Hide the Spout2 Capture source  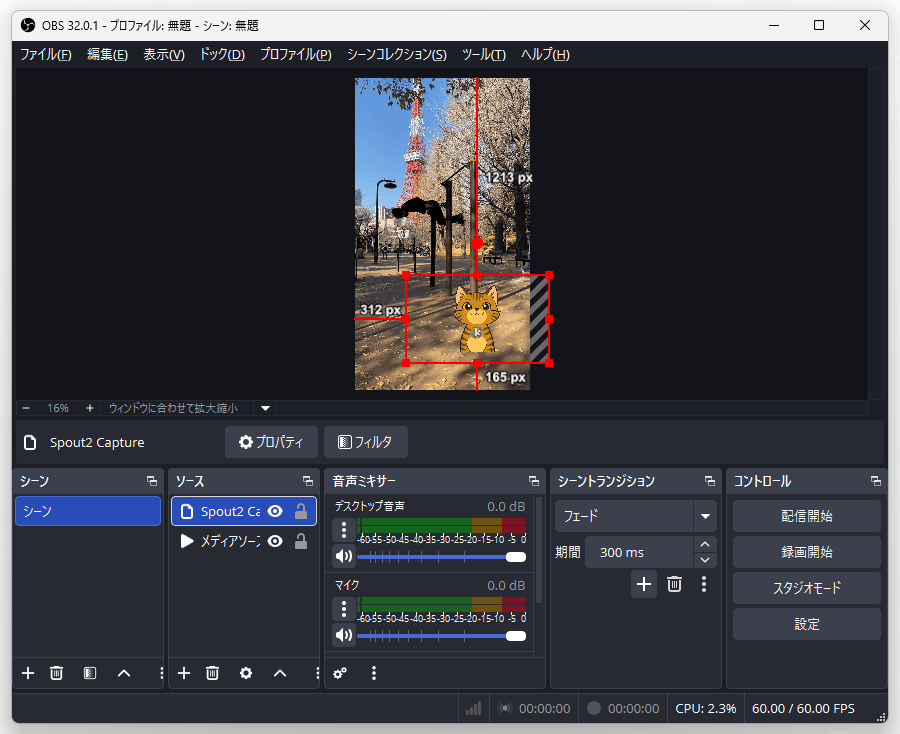click(275, 511)
